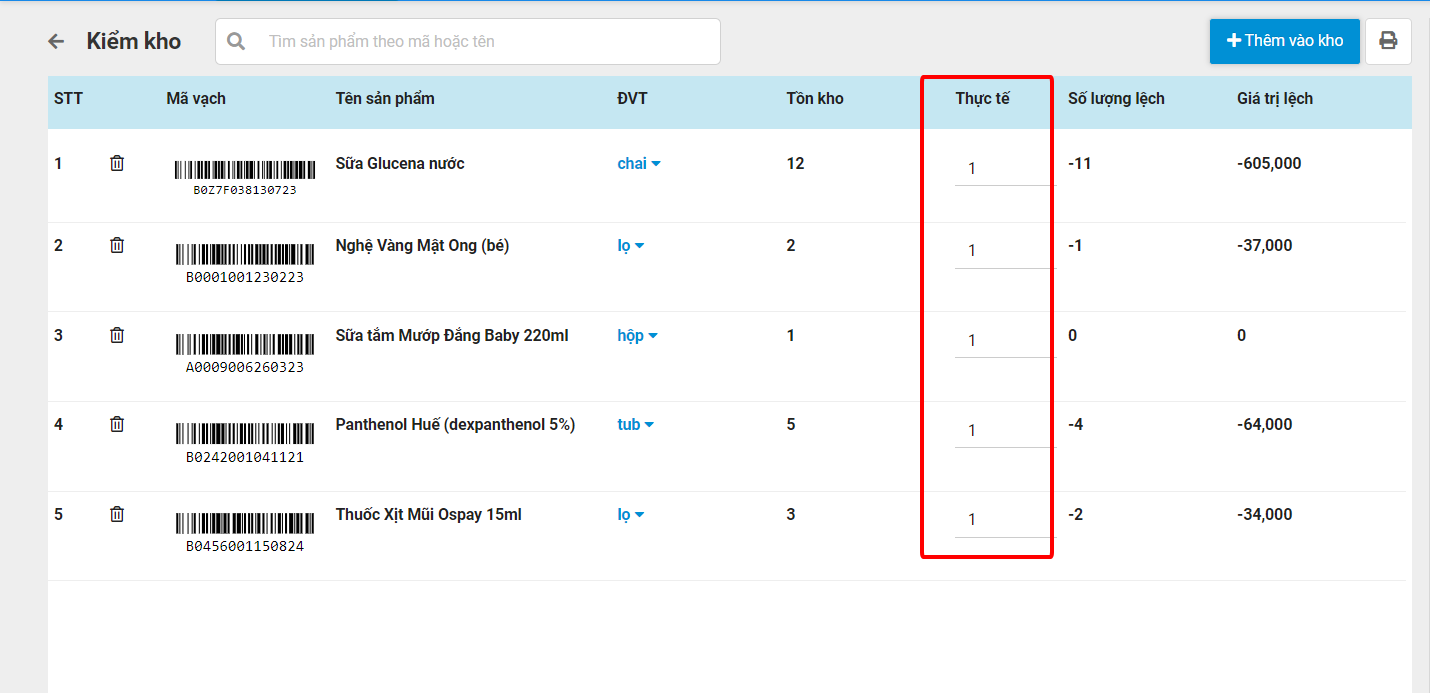Delete the Sữa Glucena nước row

(x=117, y=163)
